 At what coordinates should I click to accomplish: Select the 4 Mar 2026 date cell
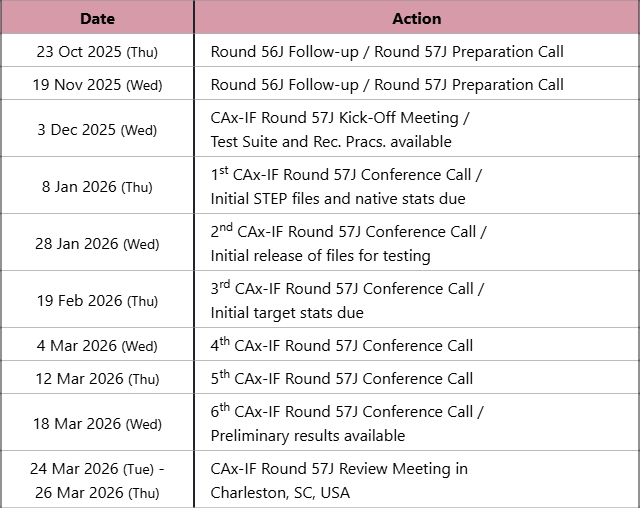coord(97,346)
